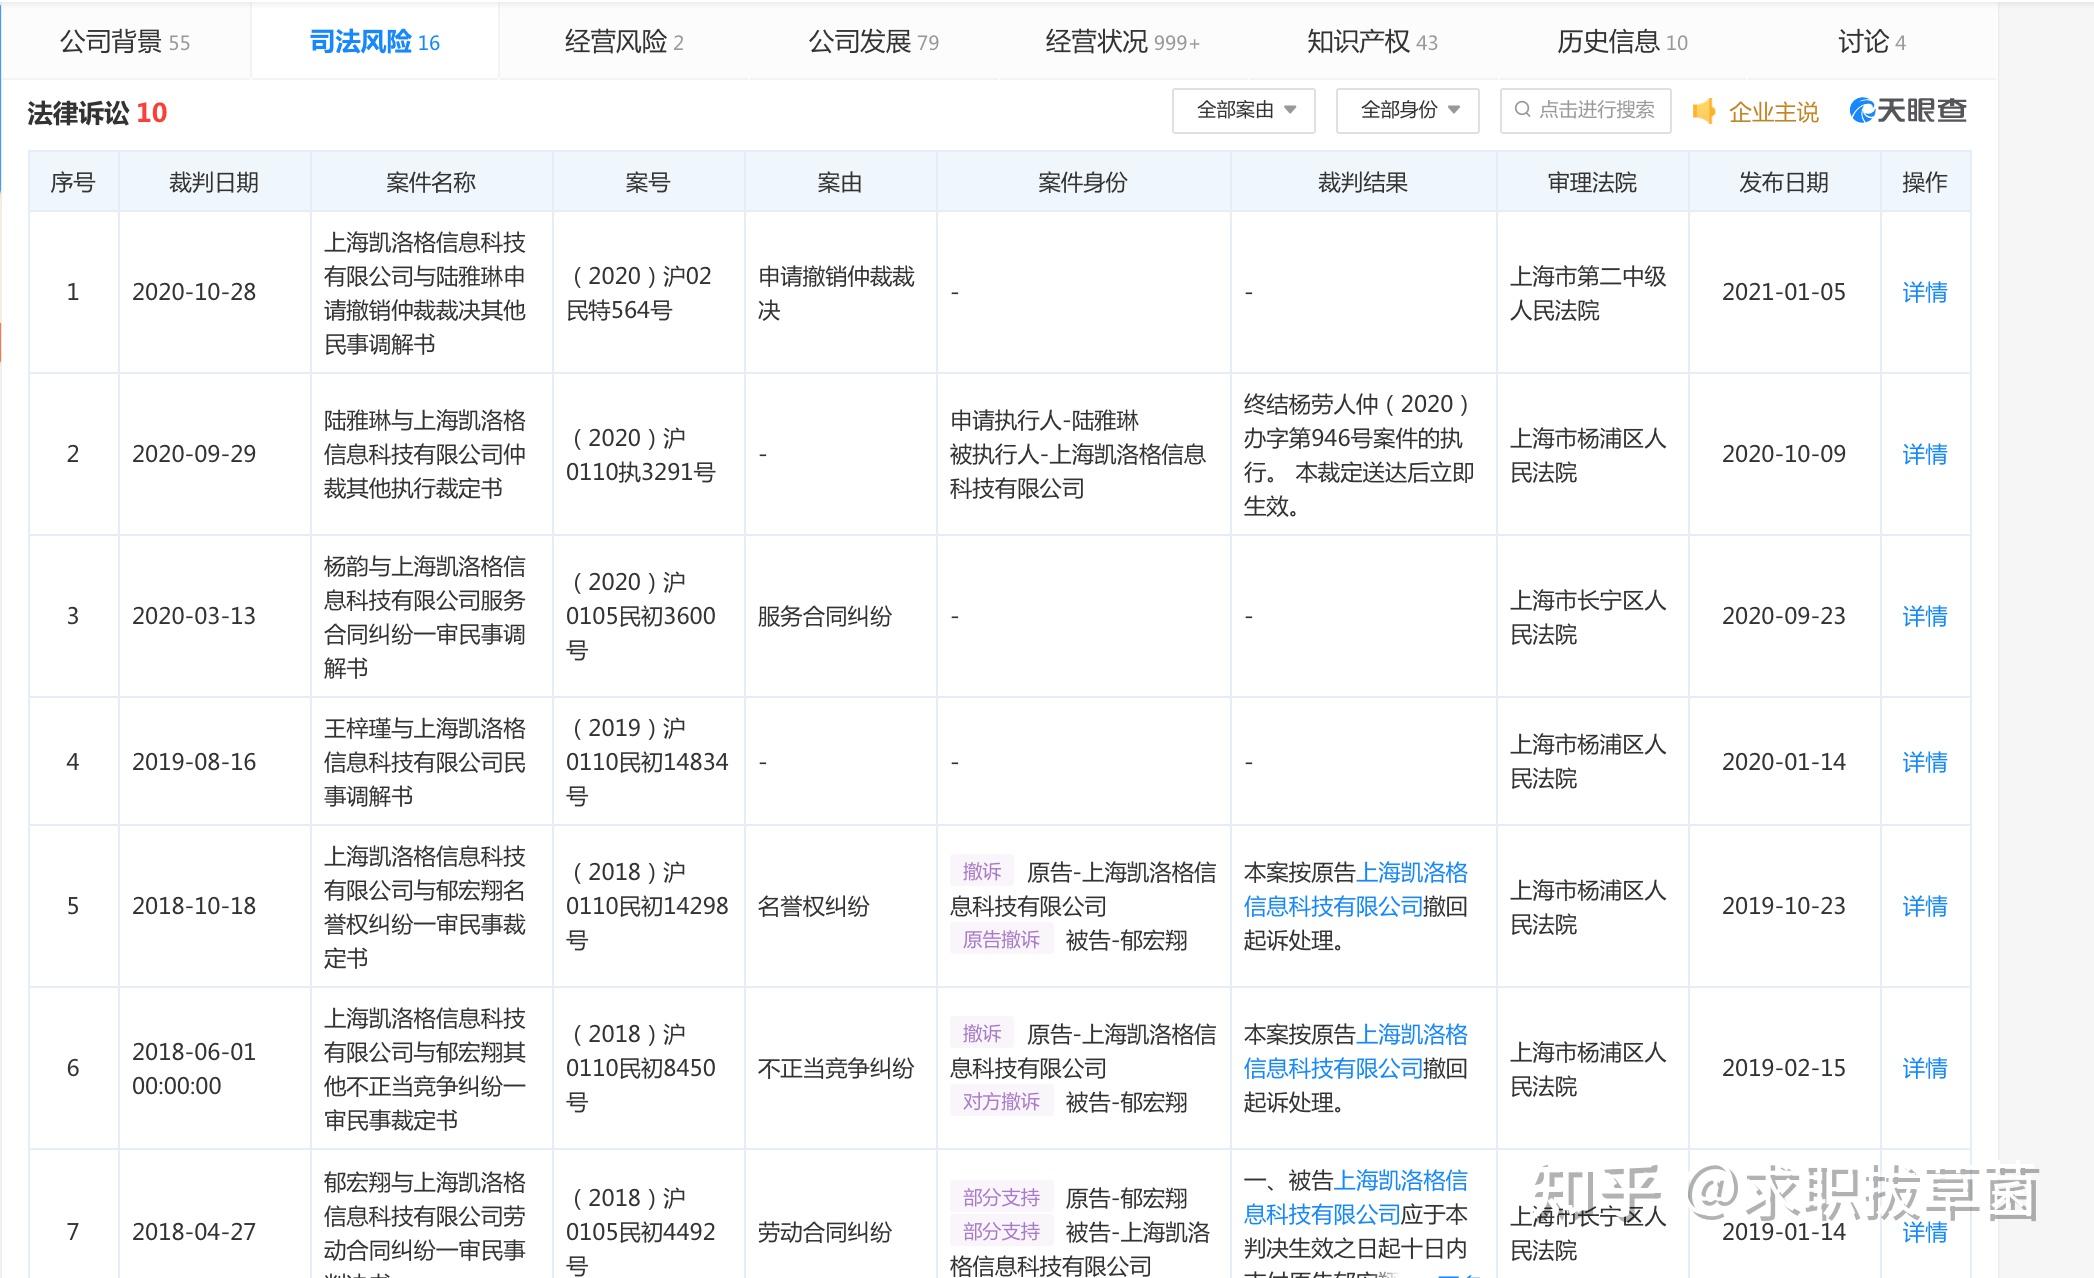Click the 天眼查 logo
Image resolution: width=2094 pixels, height=1278 pixels.
[x=1908, y=111]
